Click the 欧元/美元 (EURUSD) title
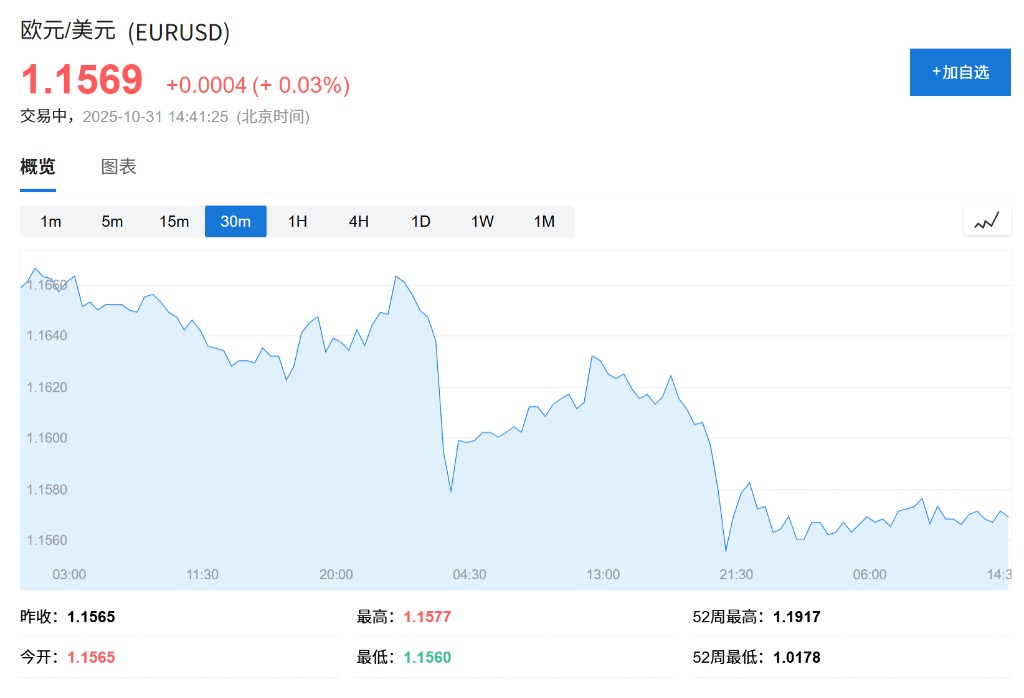1024x698 pixels. tap(126, 32)
